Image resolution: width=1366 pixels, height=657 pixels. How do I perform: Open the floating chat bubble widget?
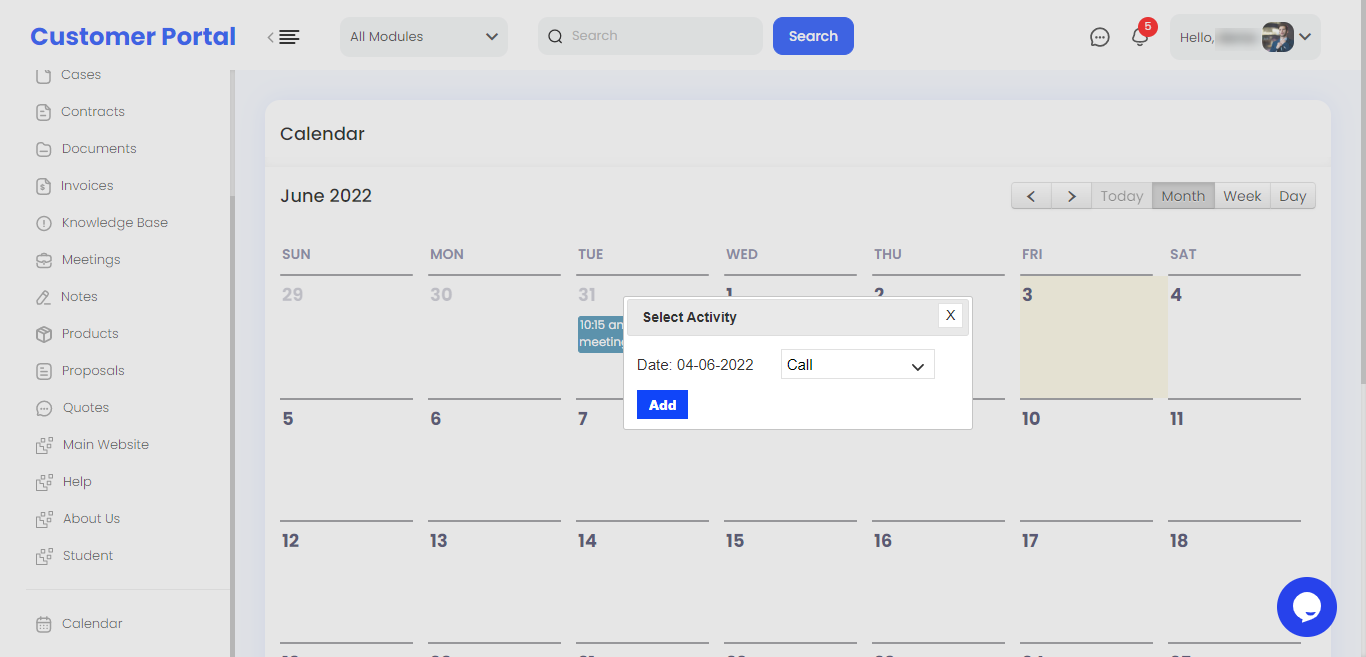click(x=1306, y=606)
